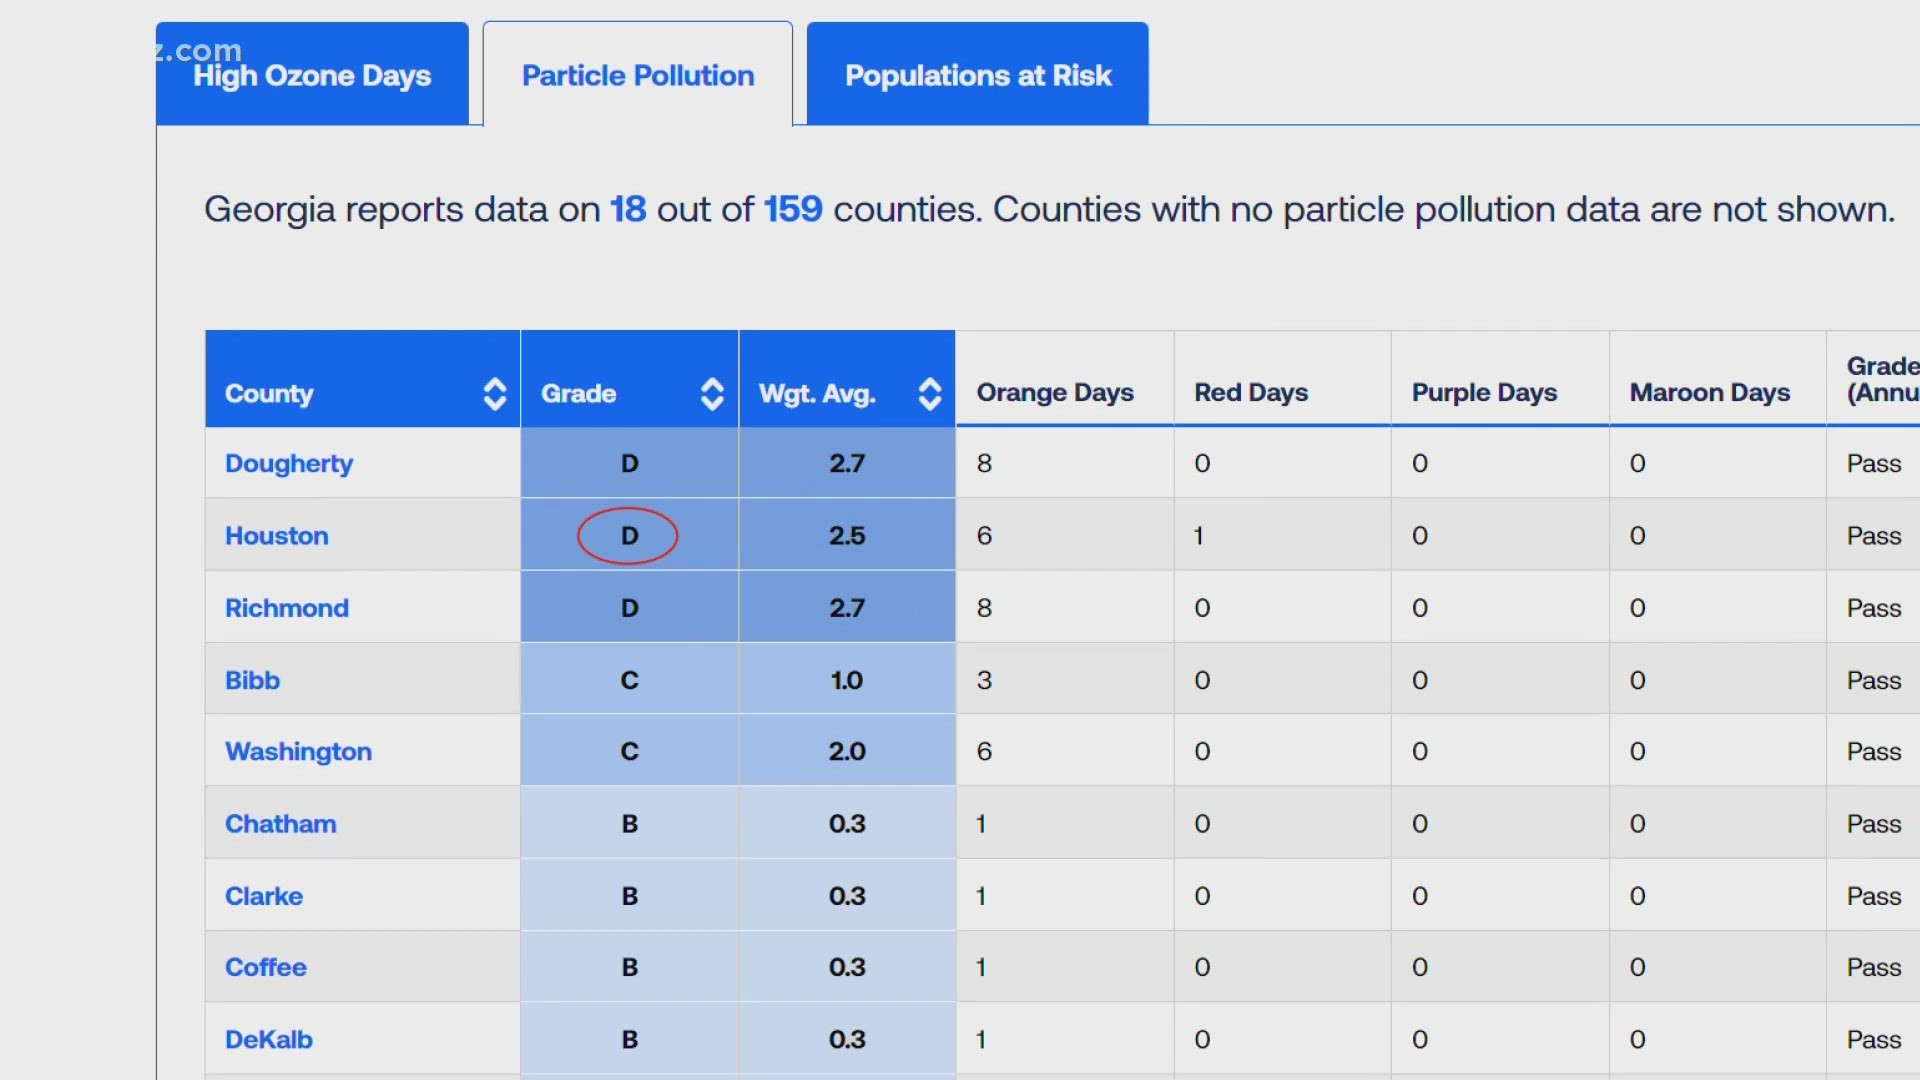Click Richmond's grade D cell
The width and height of the screenshot is (1920, 1080).
click(x=629, y=608)
